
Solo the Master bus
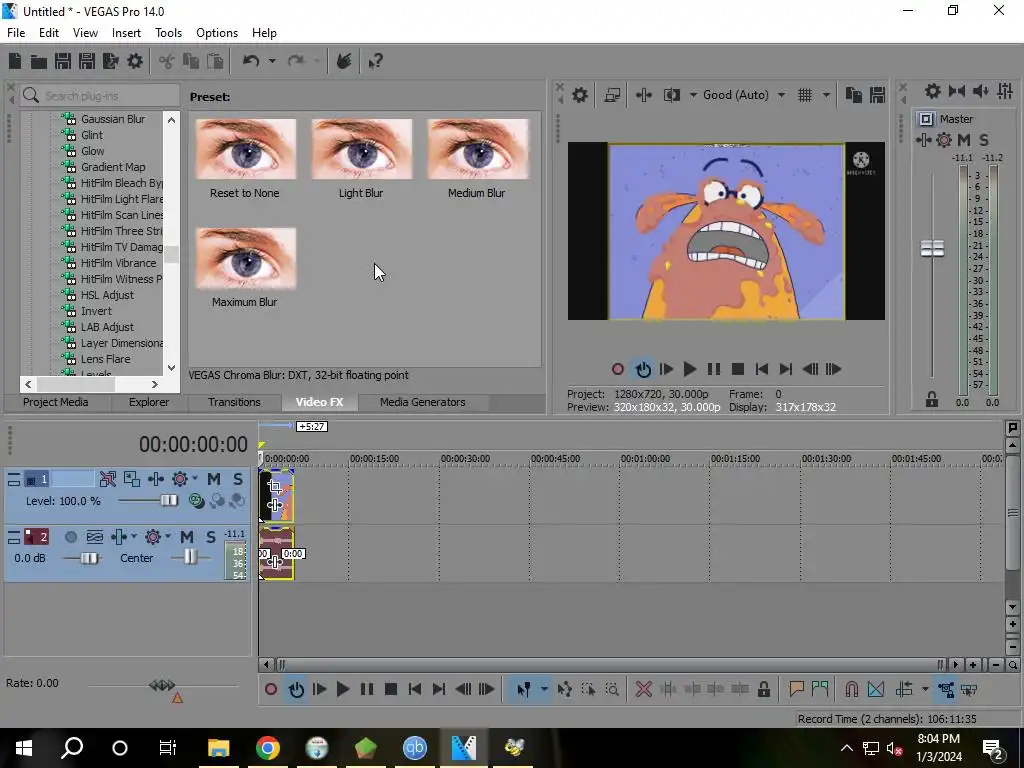[984, 140]
